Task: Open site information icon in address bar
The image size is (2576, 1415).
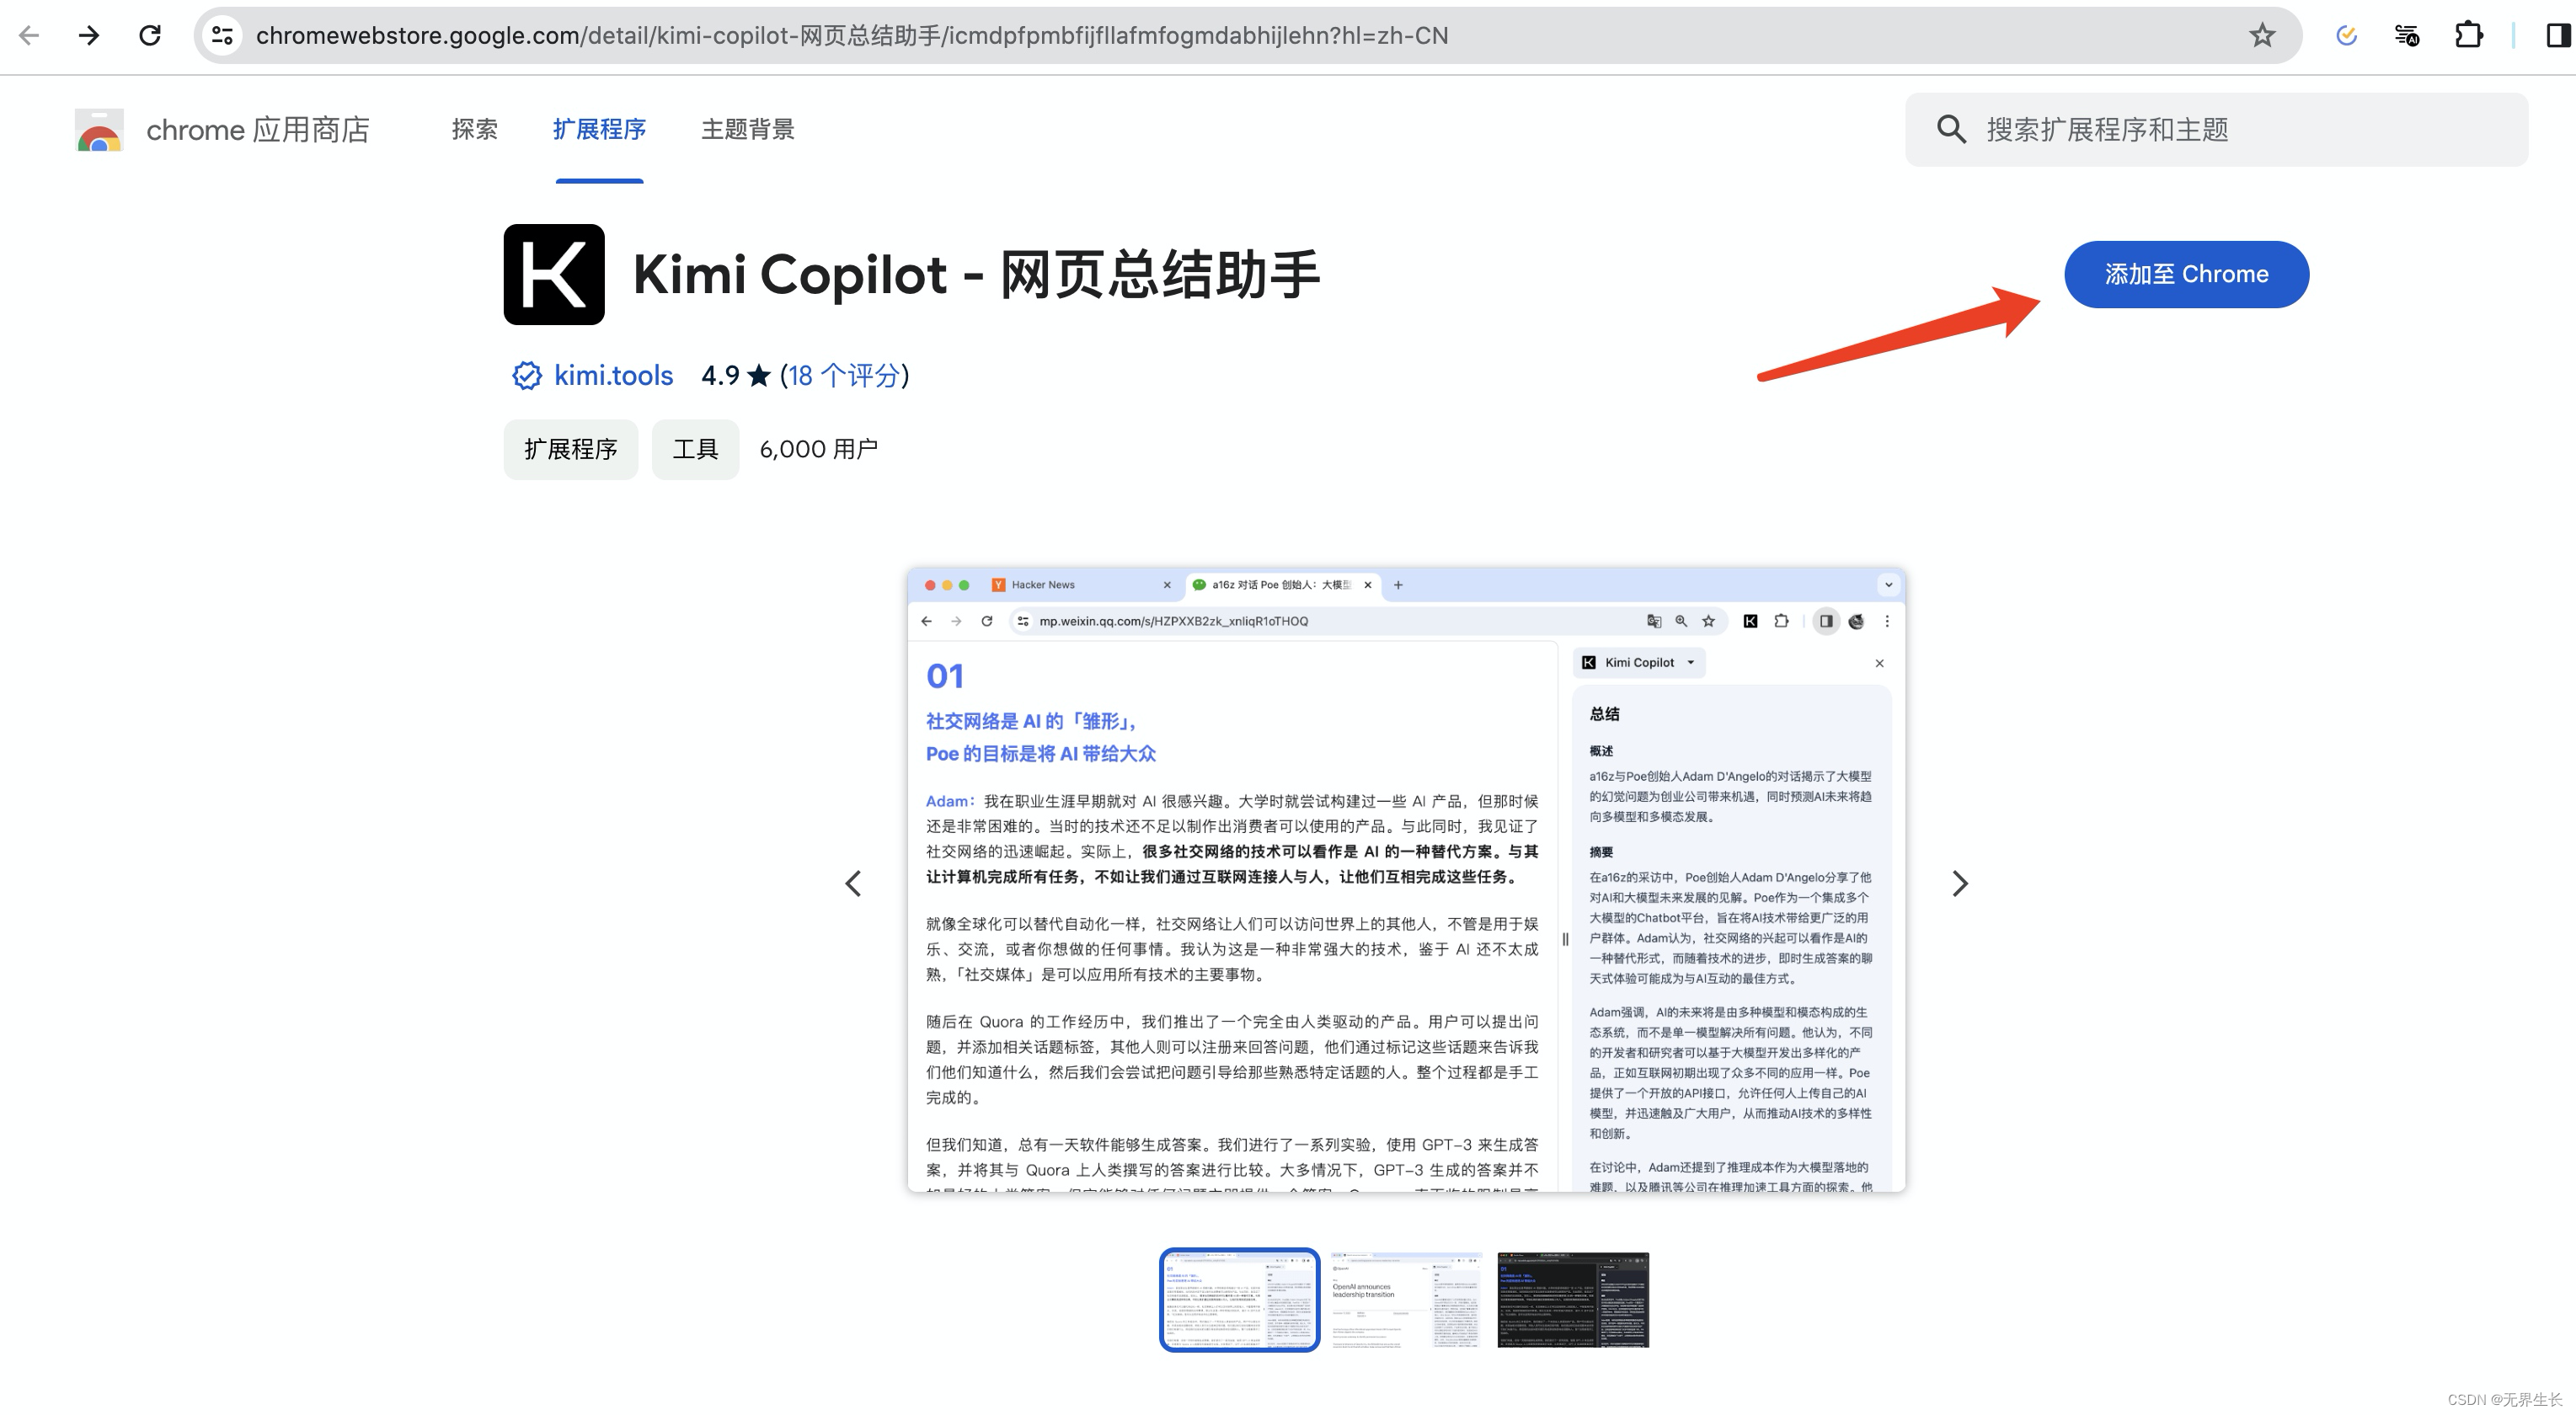Action: 222,36
